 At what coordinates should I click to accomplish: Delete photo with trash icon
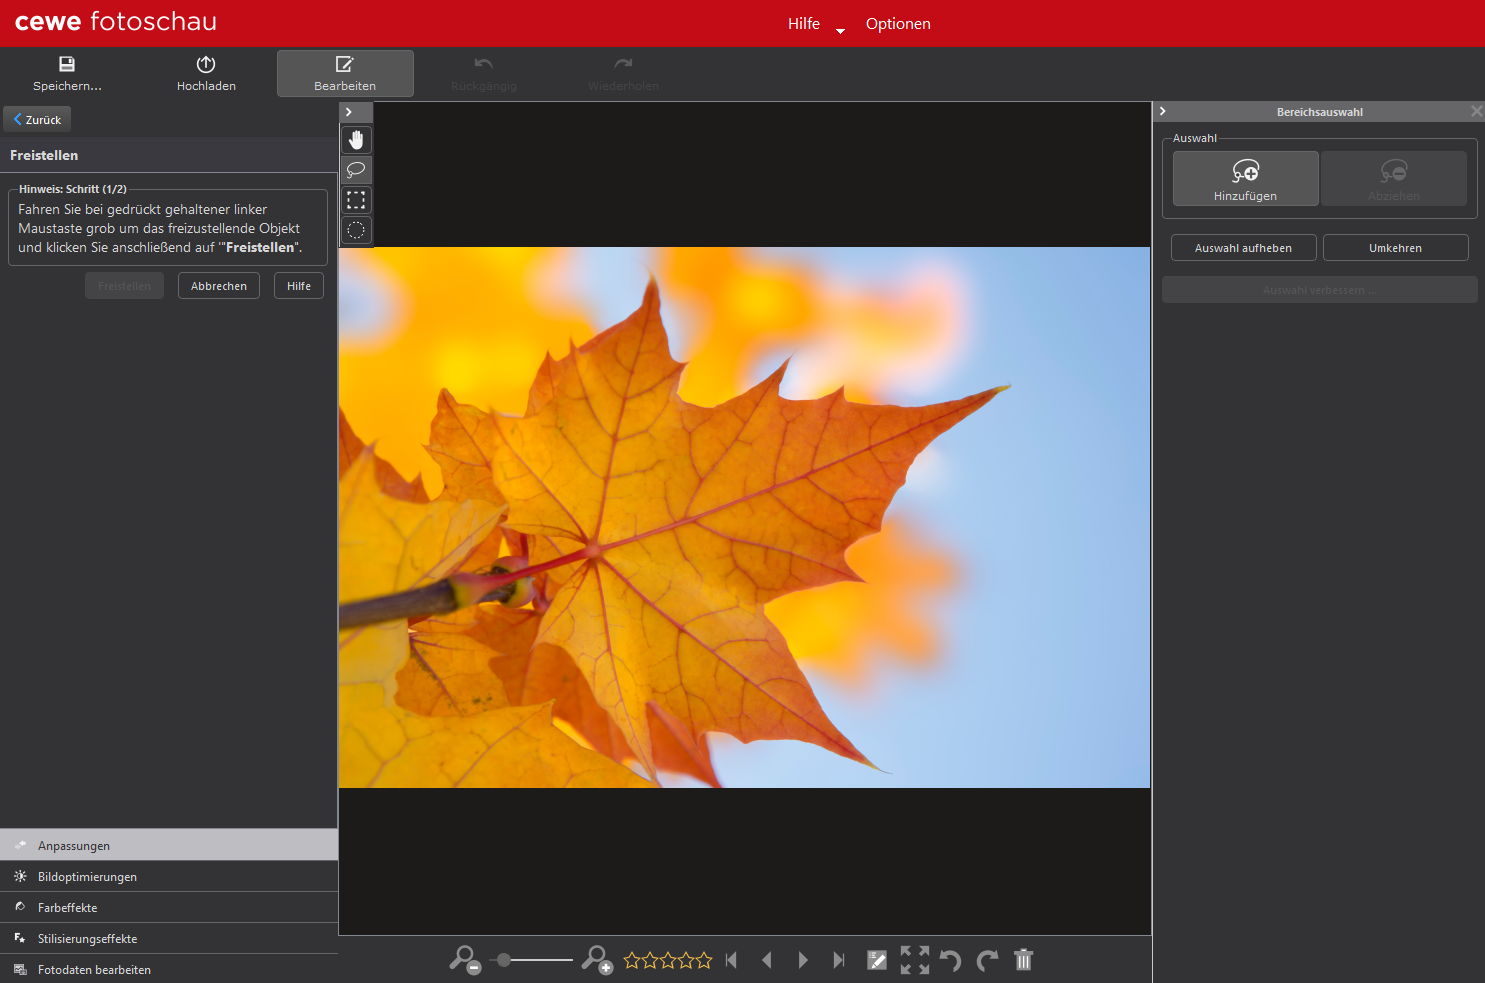coord(1023,960)
